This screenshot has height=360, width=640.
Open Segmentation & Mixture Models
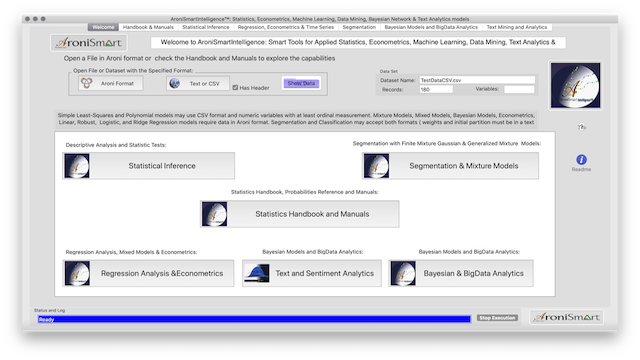pos(450,166)
